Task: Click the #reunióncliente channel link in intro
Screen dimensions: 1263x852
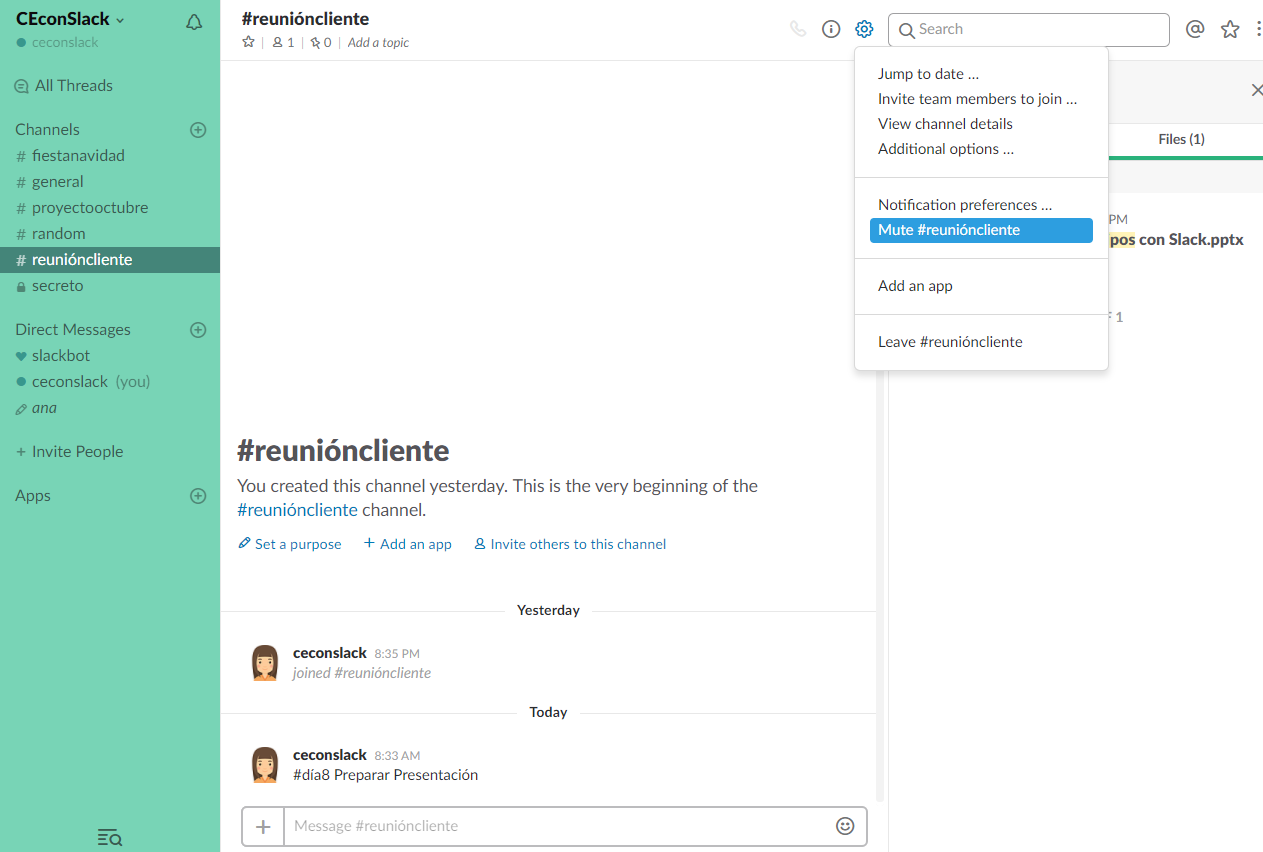Action: coord(297,510)
